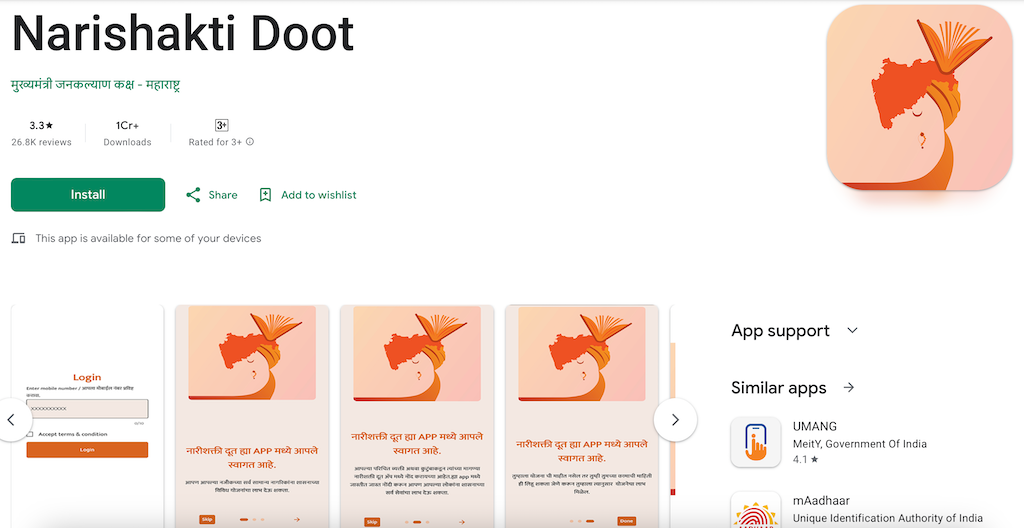
Task: Open the developer link under Narishakti Doot
Action: point(95,85)
